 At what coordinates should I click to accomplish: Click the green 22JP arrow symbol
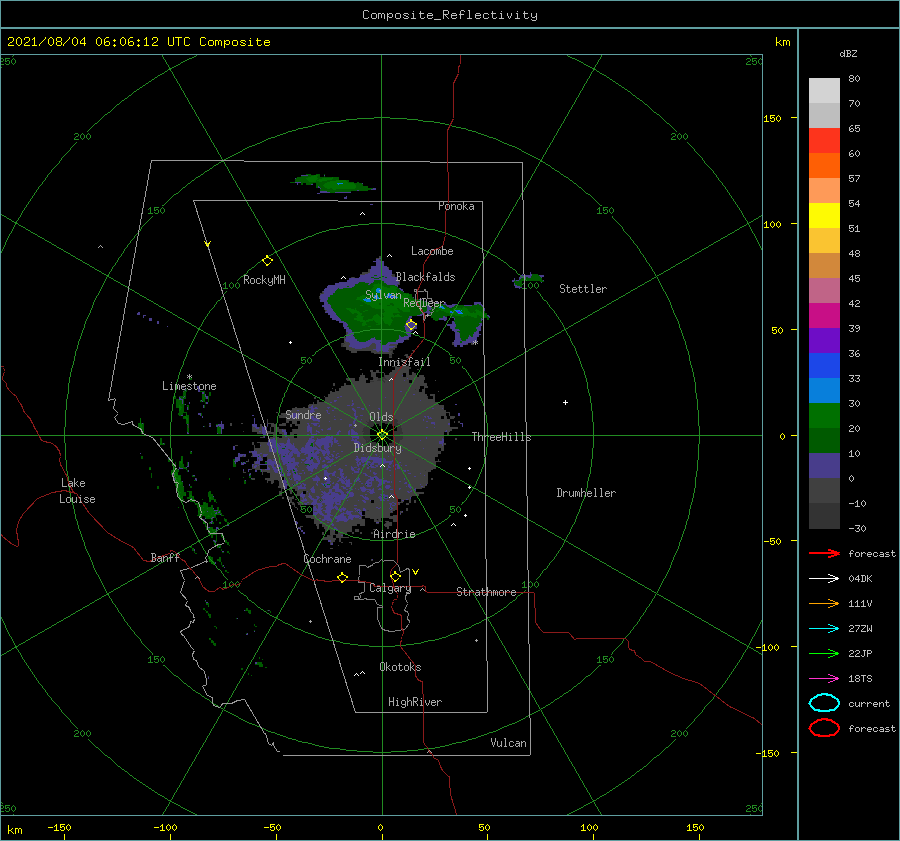point(824,653)
